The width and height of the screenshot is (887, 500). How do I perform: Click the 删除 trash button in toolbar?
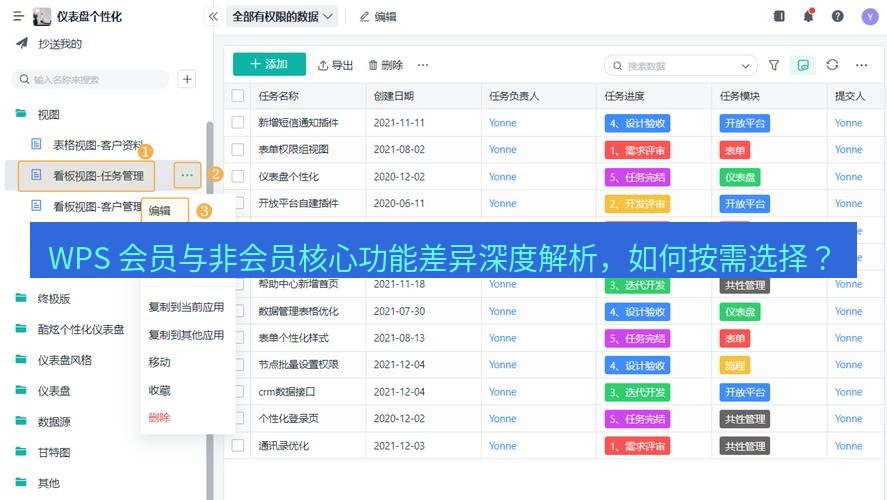pos(386,65)
